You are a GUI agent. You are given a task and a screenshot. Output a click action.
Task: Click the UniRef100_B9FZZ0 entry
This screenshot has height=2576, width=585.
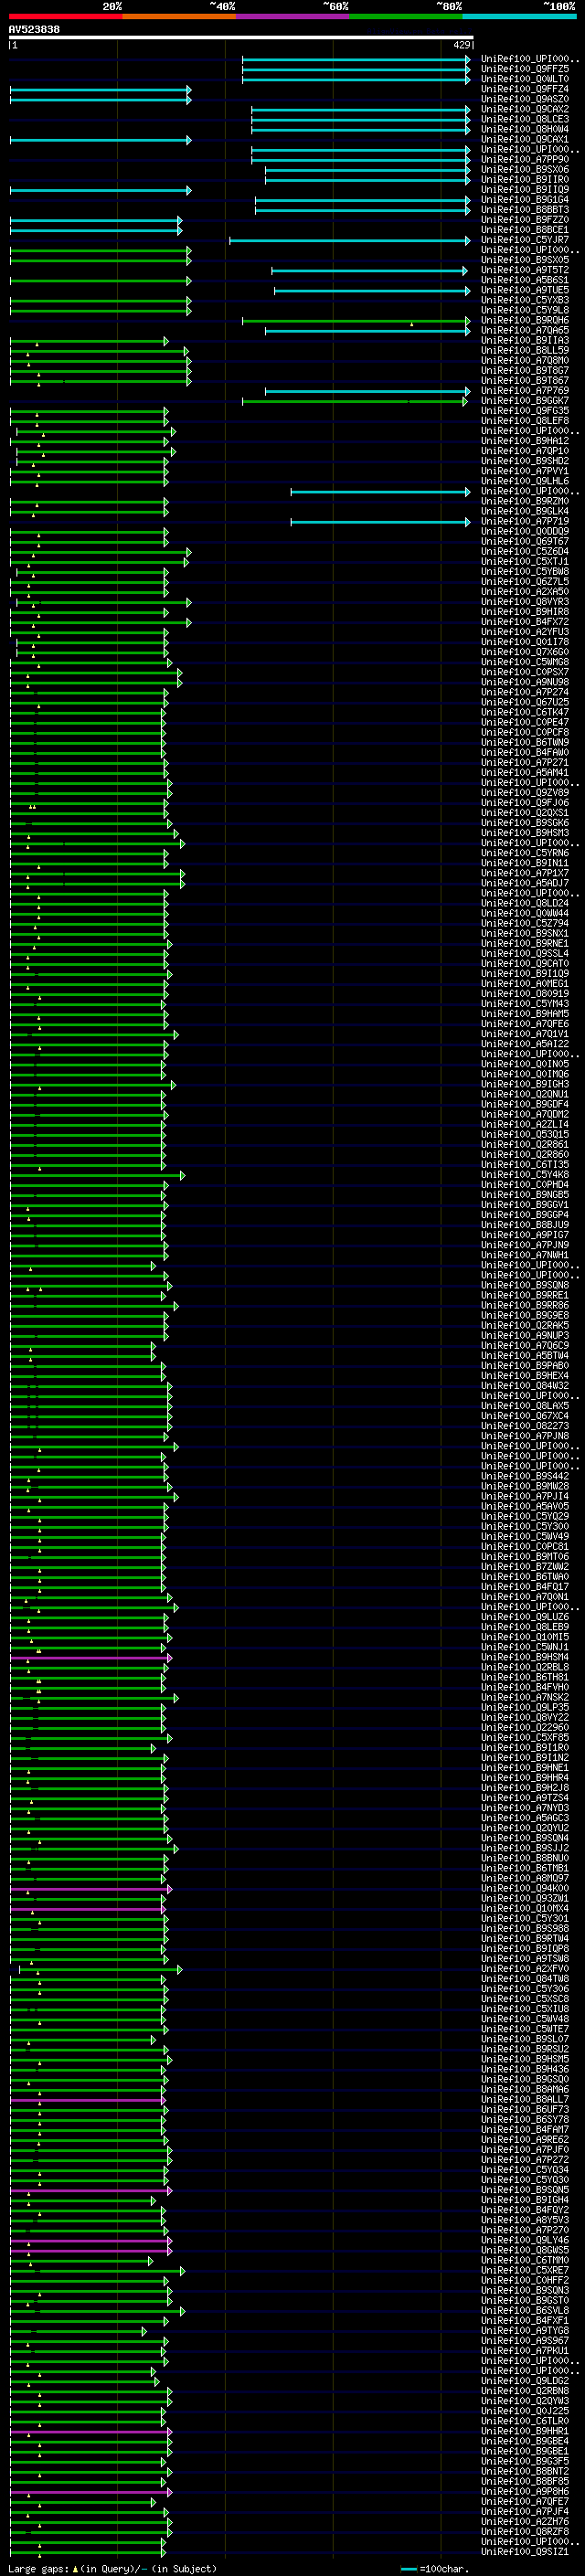click(x=525, y=219)
